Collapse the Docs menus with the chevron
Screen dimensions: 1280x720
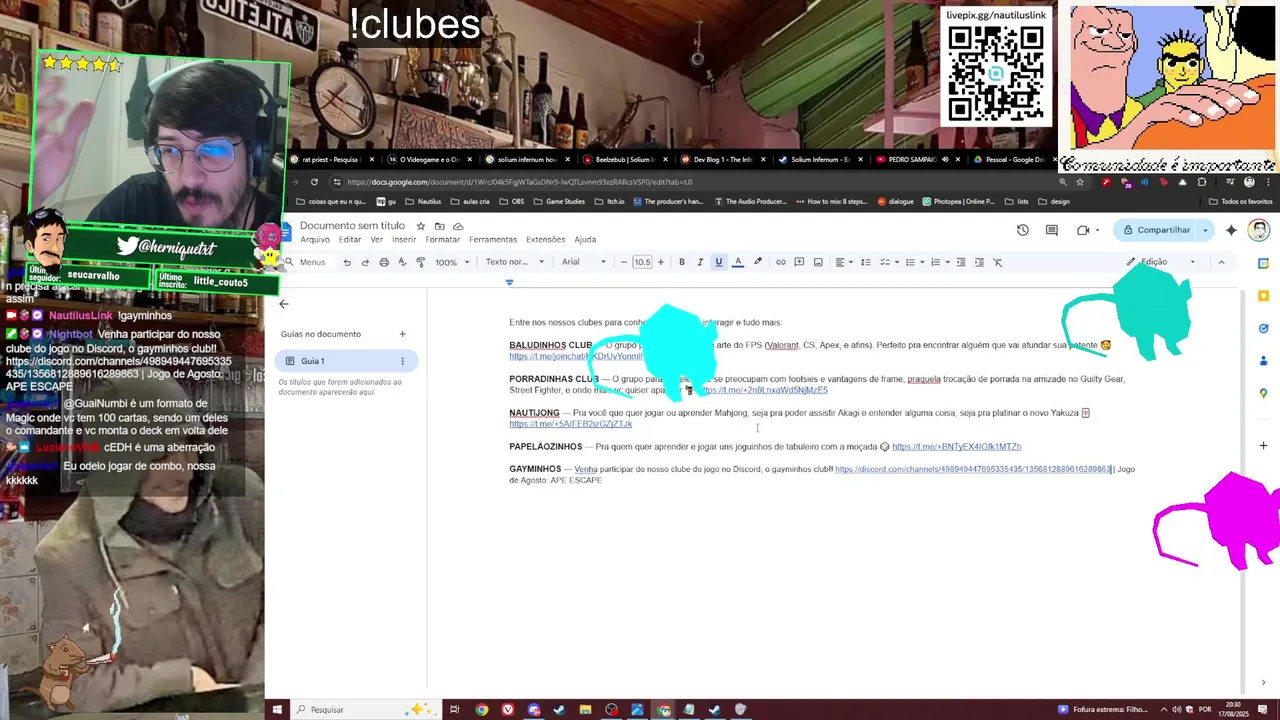[x=1221, y=262]
